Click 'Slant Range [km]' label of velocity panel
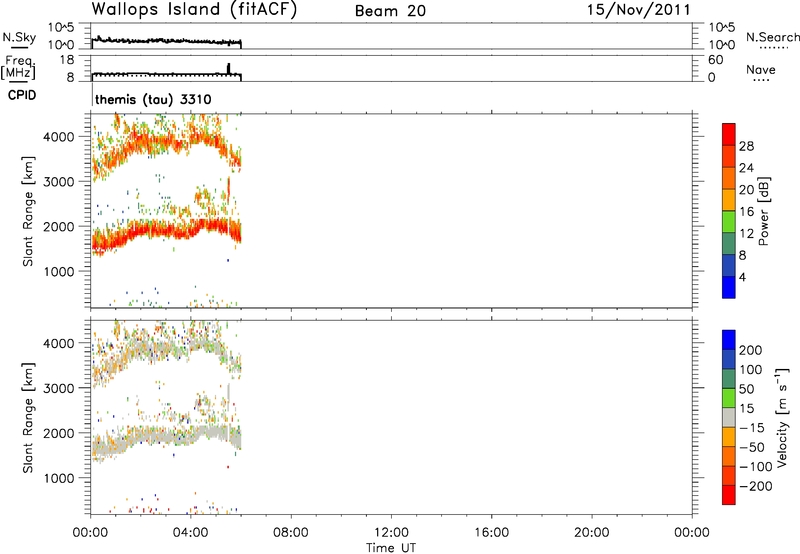This screenshot has width=800, height=554. click(x=28, y=418)
